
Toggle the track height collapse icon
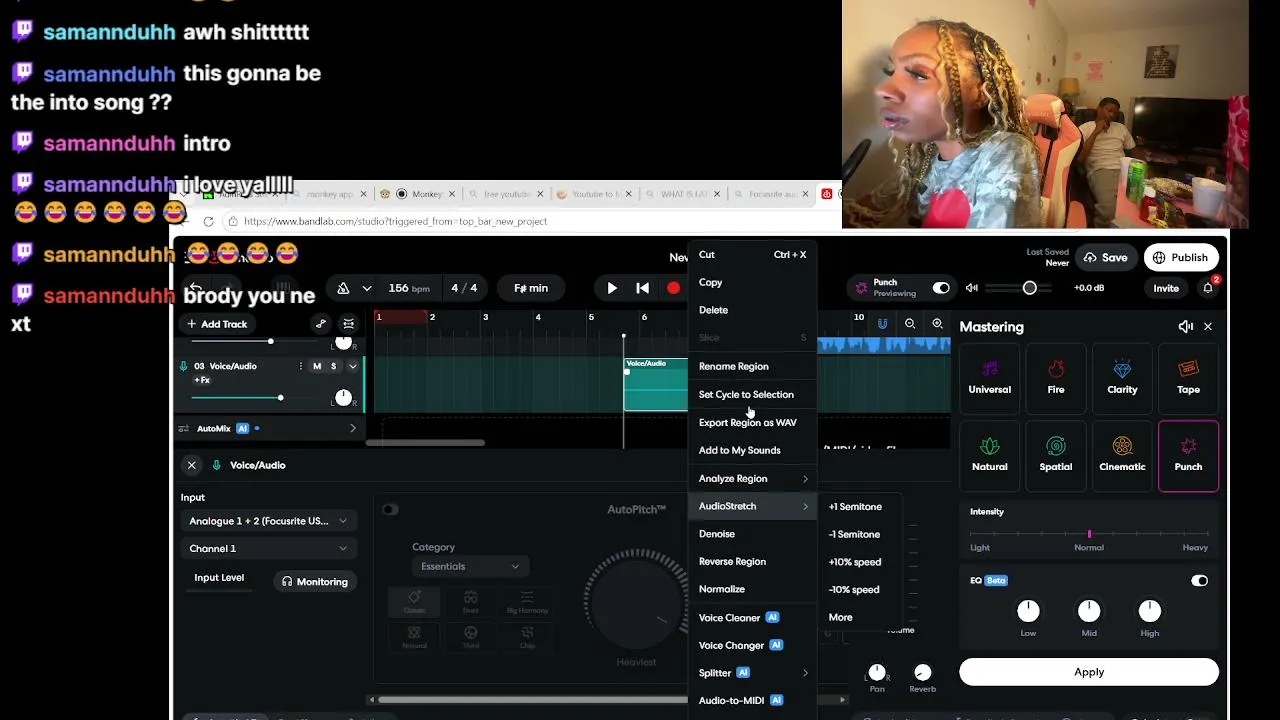(x=349, y=324)
